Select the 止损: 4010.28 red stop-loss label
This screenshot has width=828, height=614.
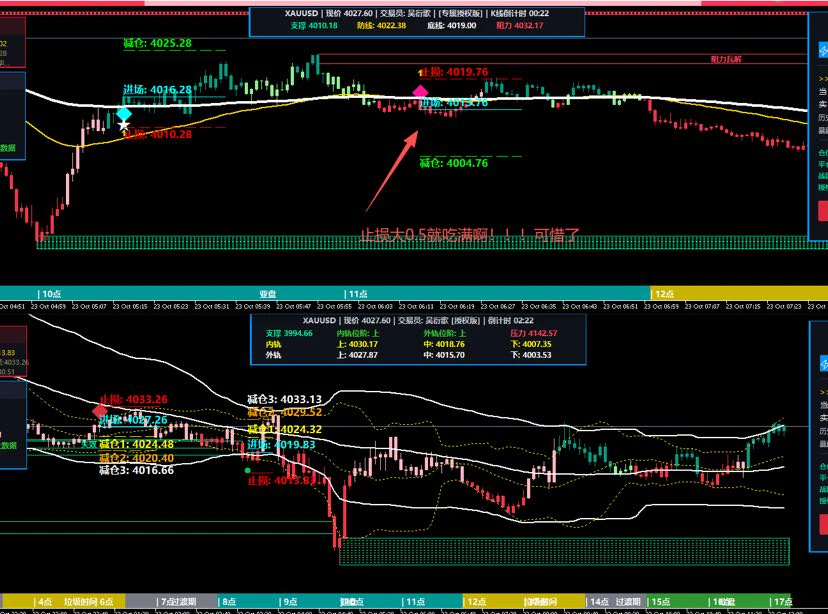pos(157,134)
